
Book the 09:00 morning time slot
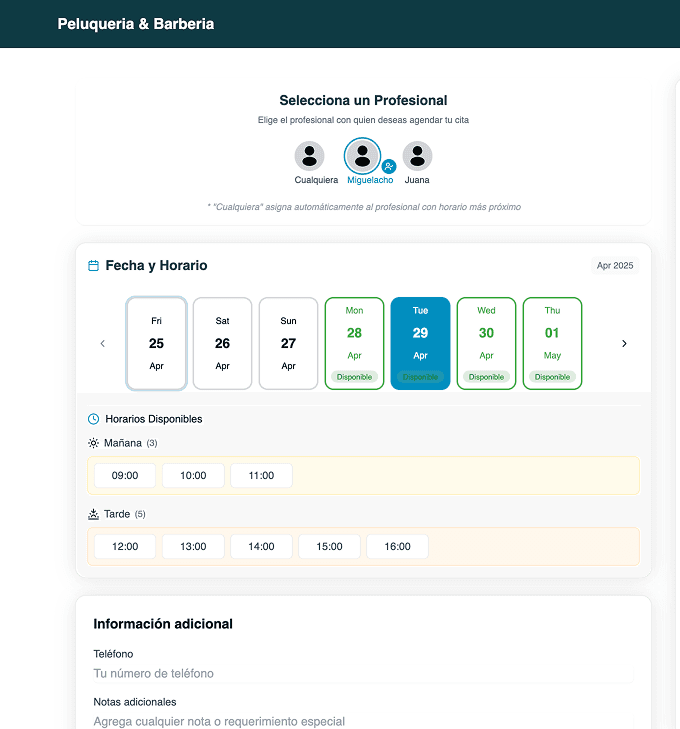[125, 475]
